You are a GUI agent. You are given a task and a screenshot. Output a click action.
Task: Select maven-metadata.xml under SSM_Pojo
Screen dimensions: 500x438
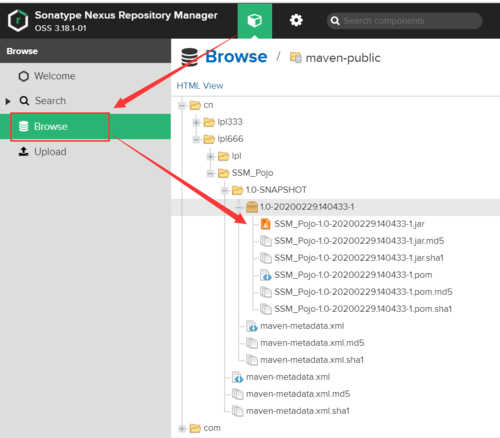(288, 377)
